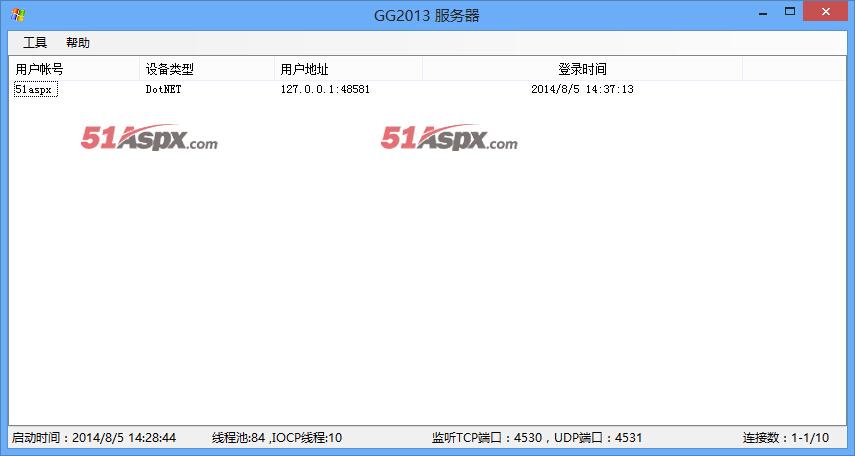Image resolution: width=855 pixels, height=456 pixels.
Task: Click 连接数 1-1/10 status entry
Action: click(x=786, y=437)
